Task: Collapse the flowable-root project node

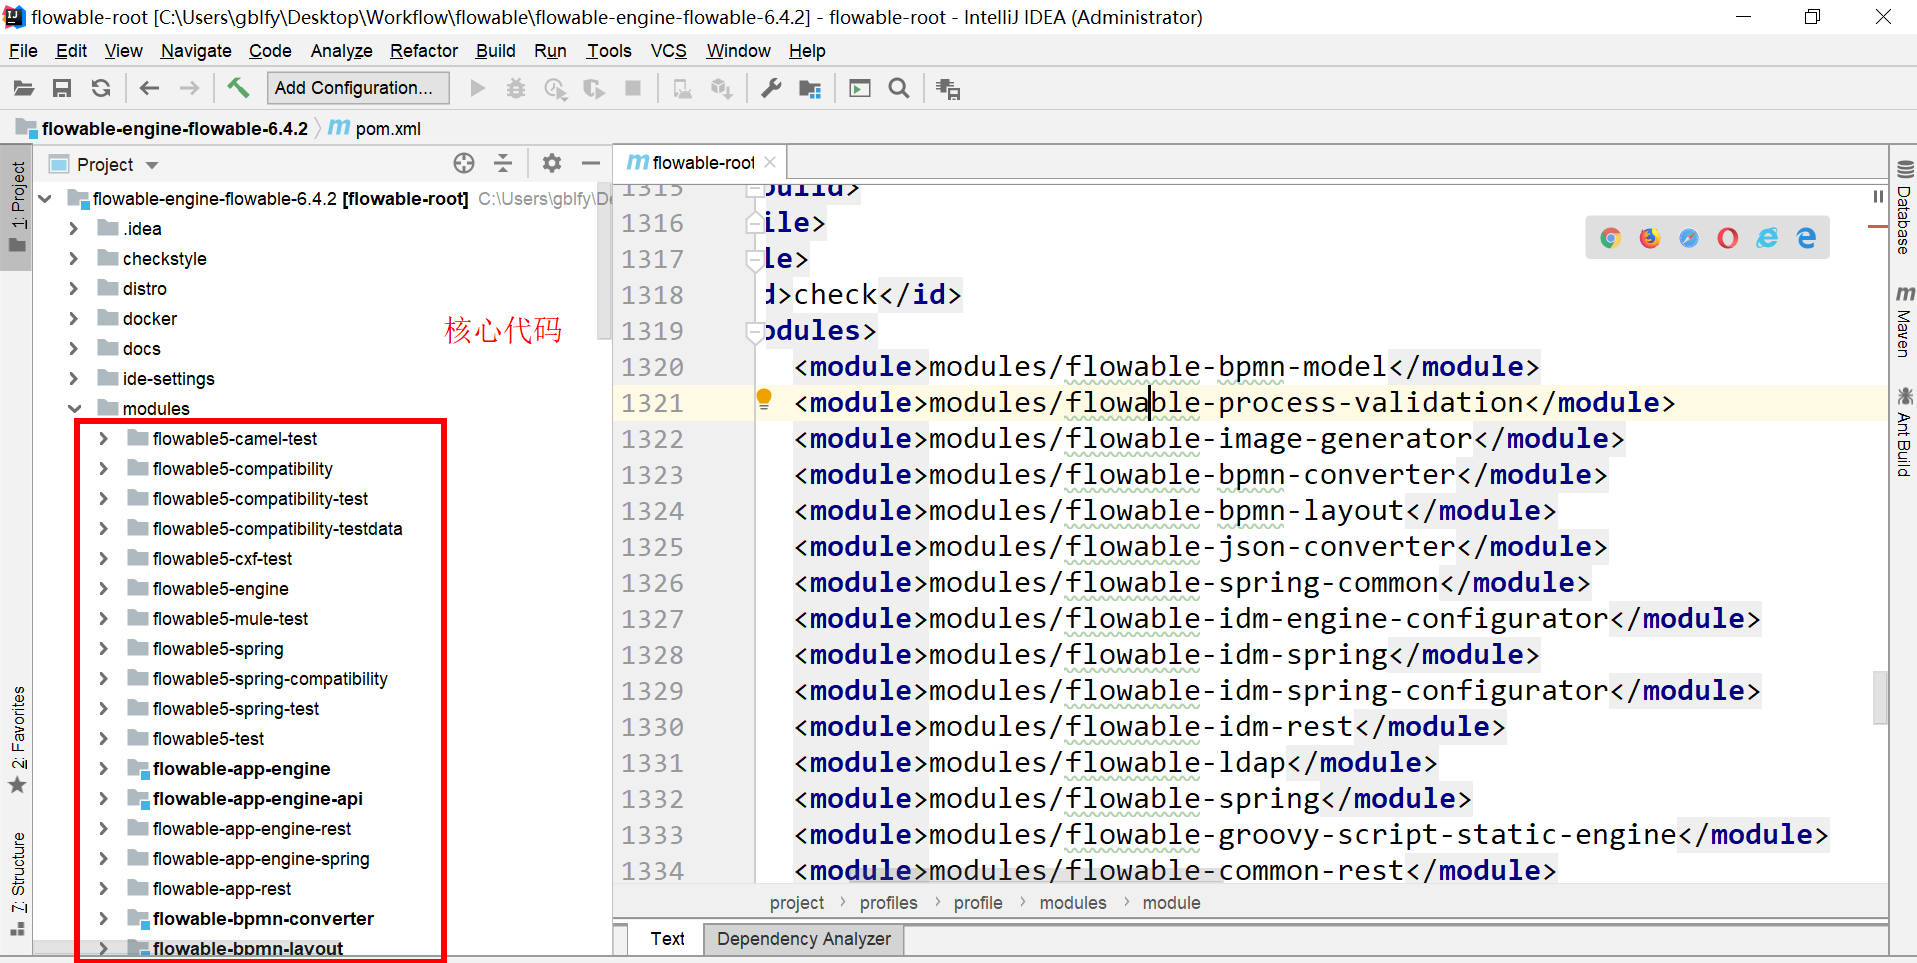Action: point(45,198)
